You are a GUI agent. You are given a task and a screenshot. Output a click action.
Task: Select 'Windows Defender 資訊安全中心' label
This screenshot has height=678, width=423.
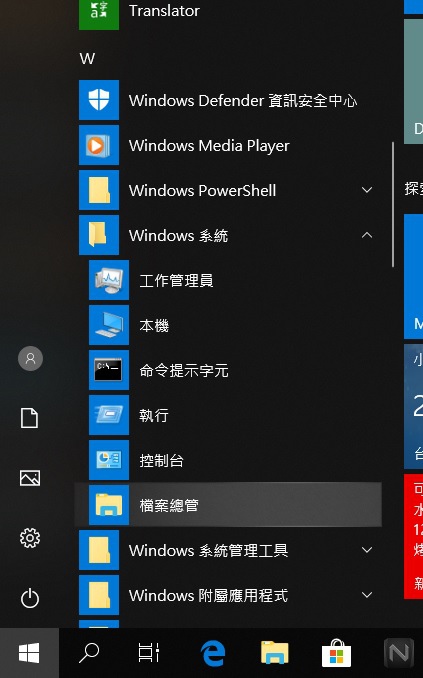(x=243, y=100)
